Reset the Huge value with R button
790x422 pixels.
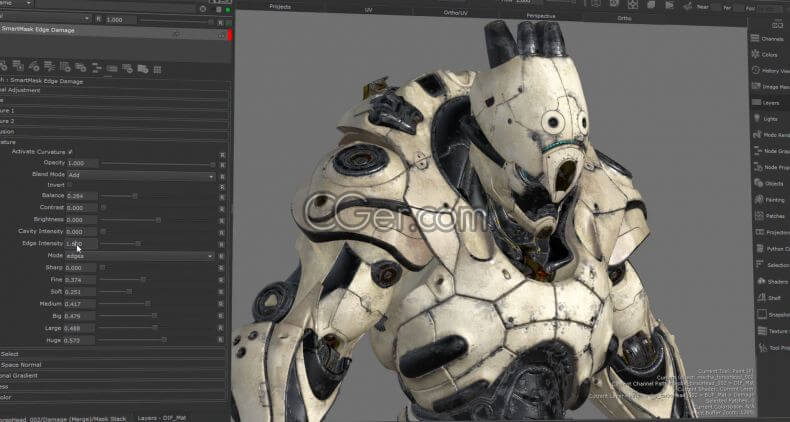coord(221,340)
